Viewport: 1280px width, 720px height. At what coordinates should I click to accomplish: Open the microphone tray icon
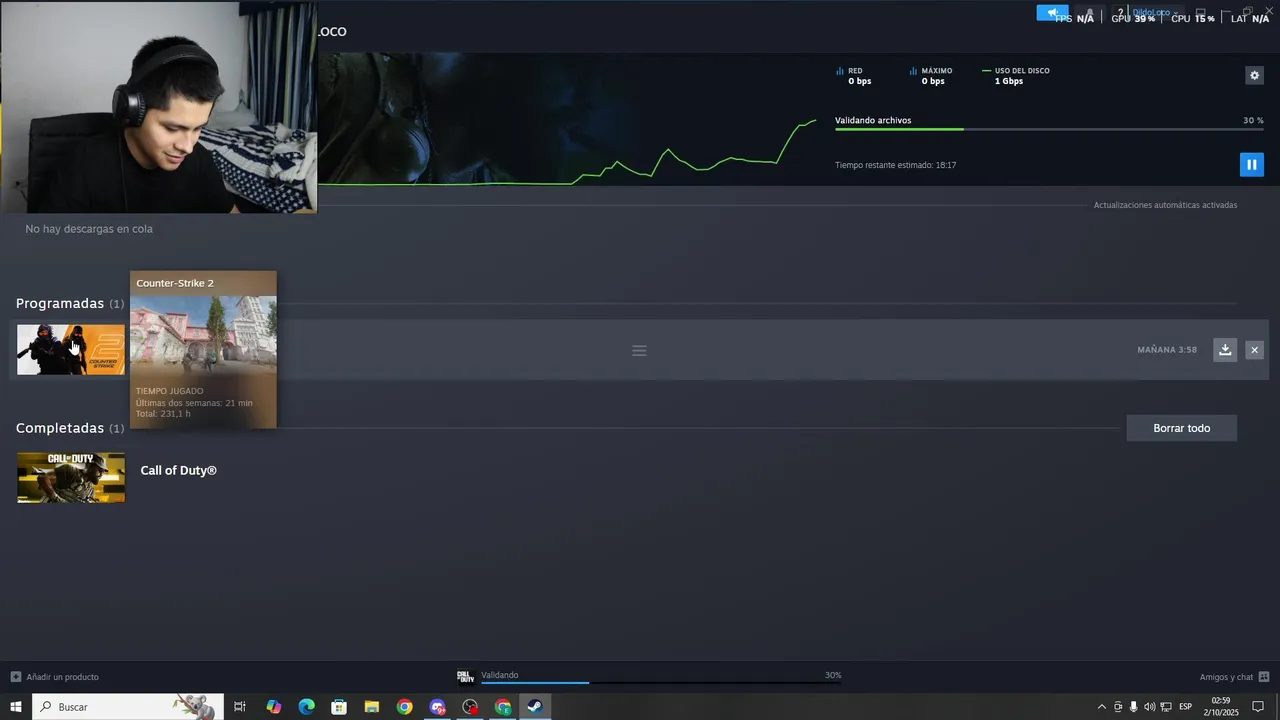click(x=1133, y=707)
